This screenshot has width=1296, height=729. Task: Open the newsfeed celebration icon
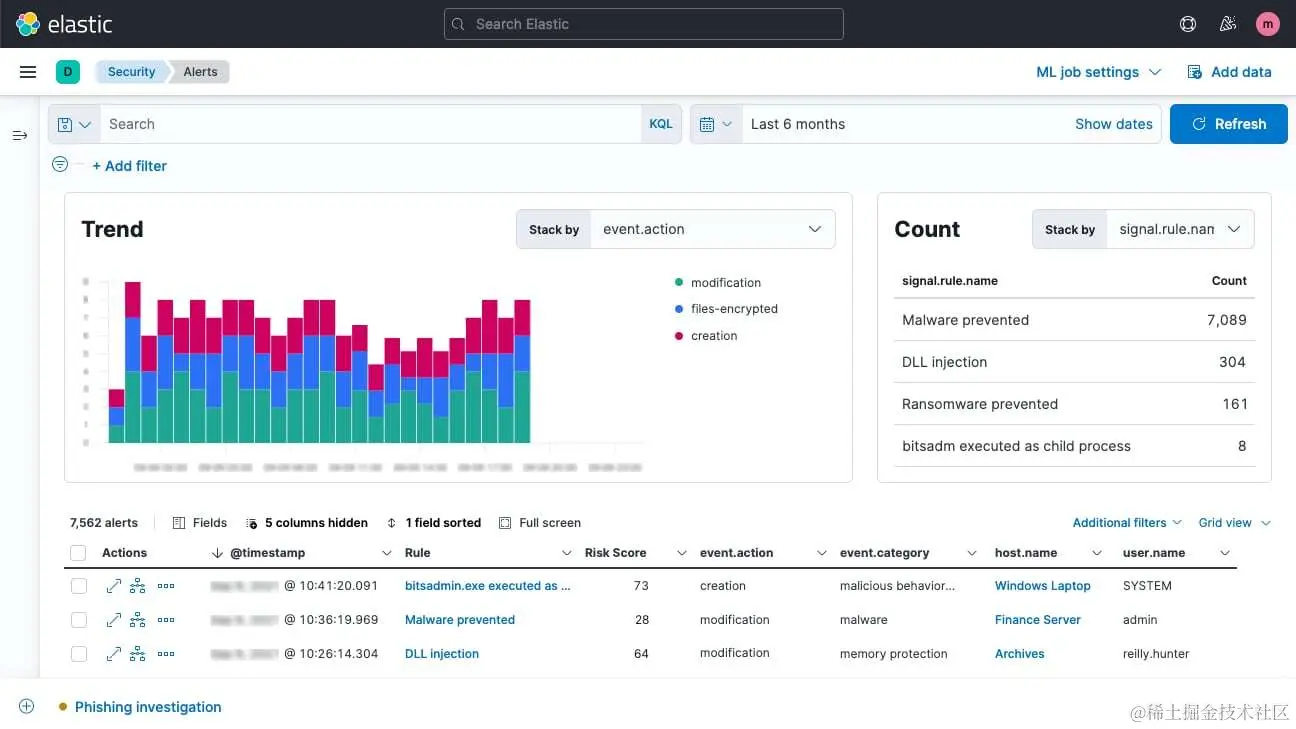click(x=1228, y=24)
